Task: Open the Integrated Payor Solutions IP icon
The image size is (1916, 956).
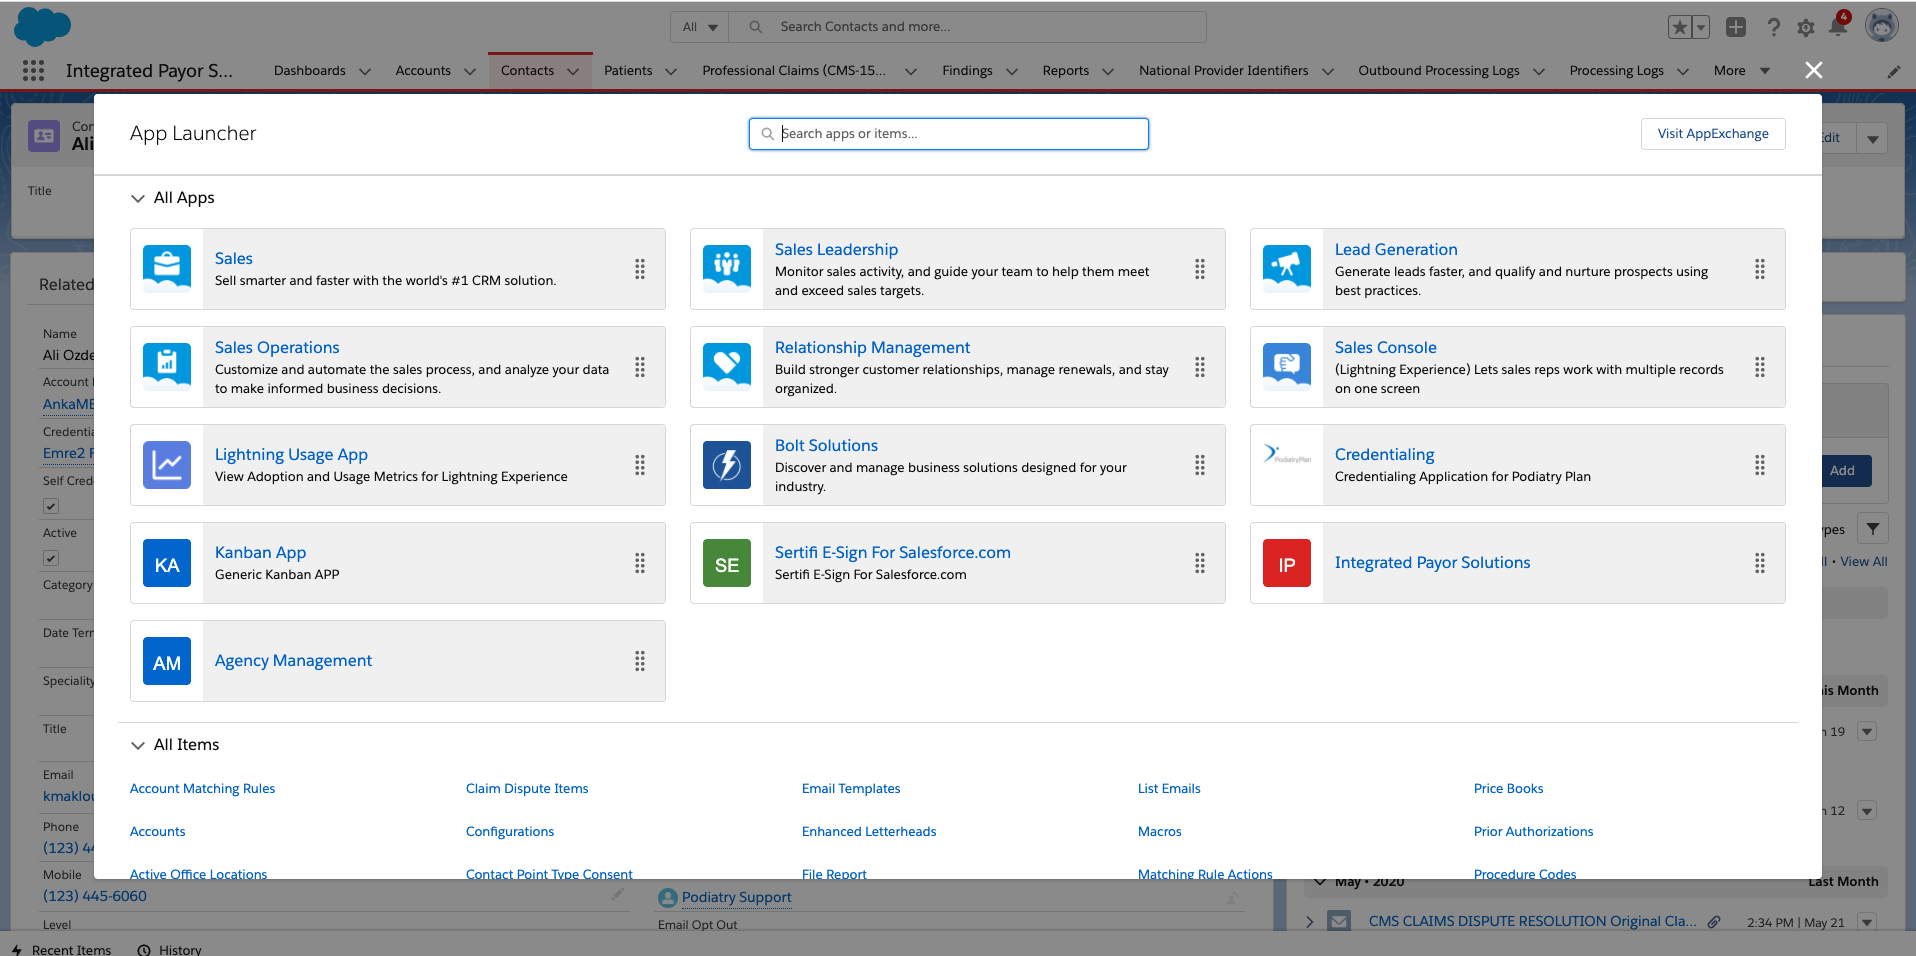Action: [x=1287, y=563]
